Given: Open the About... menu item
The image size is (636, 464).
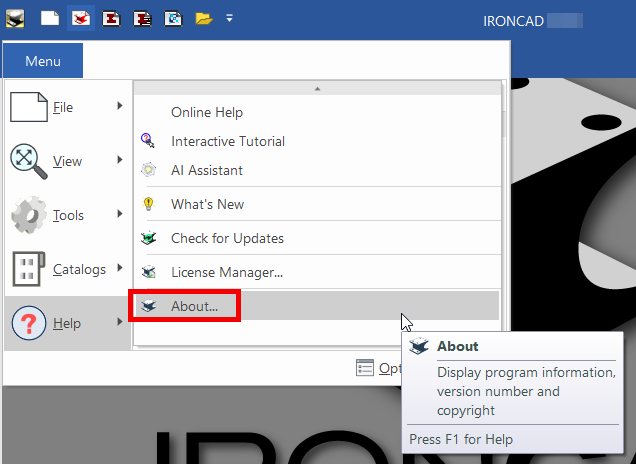Looking at the screenshot, I should [317, 306].
